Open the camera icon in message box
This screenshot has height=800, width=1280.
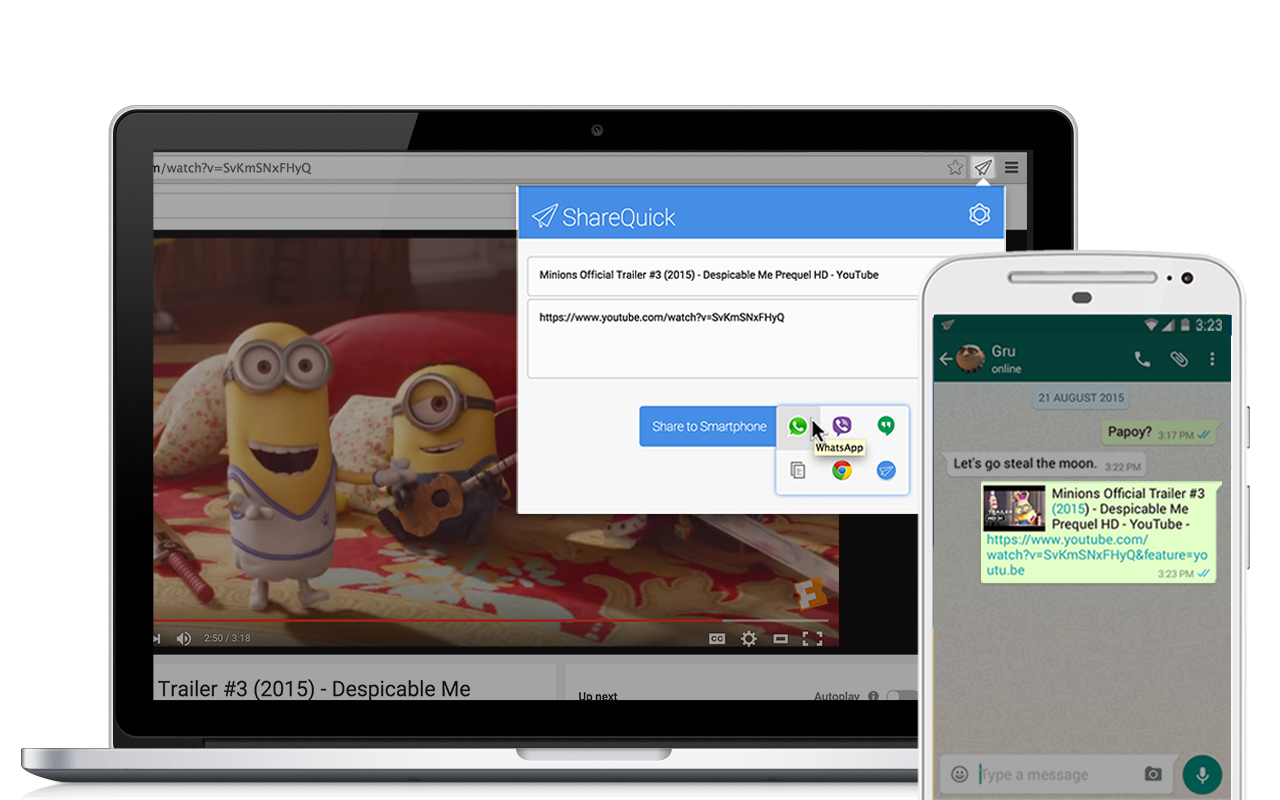[x=1153, y=774]
